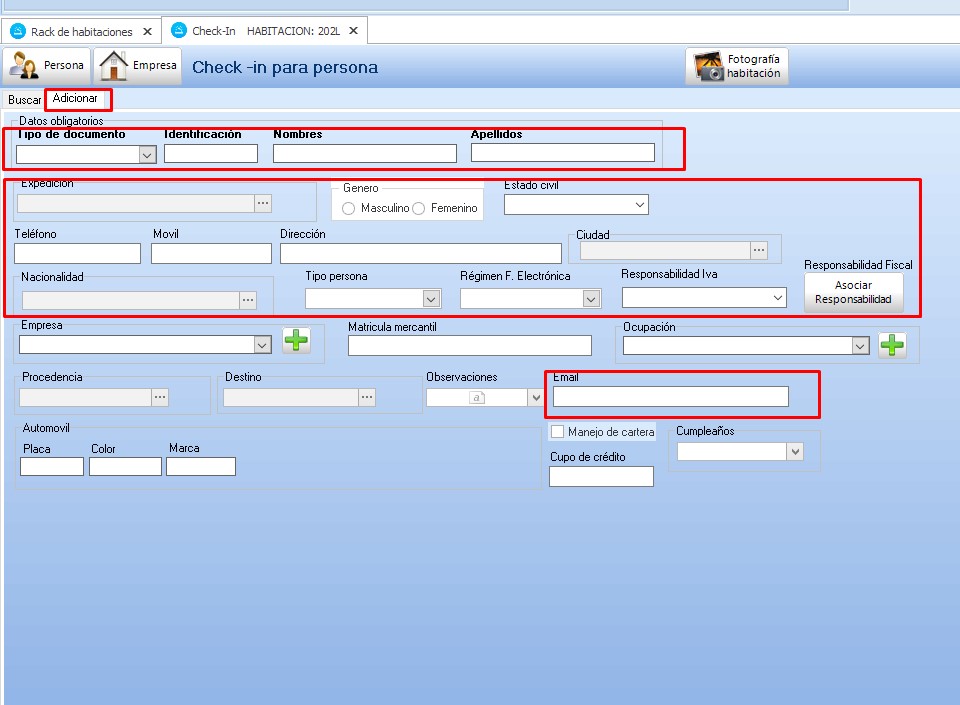Open Nacionalidad lookup ellipsis button
The image size is (960, 705).
pyautogui.click(x=248, y=299)
